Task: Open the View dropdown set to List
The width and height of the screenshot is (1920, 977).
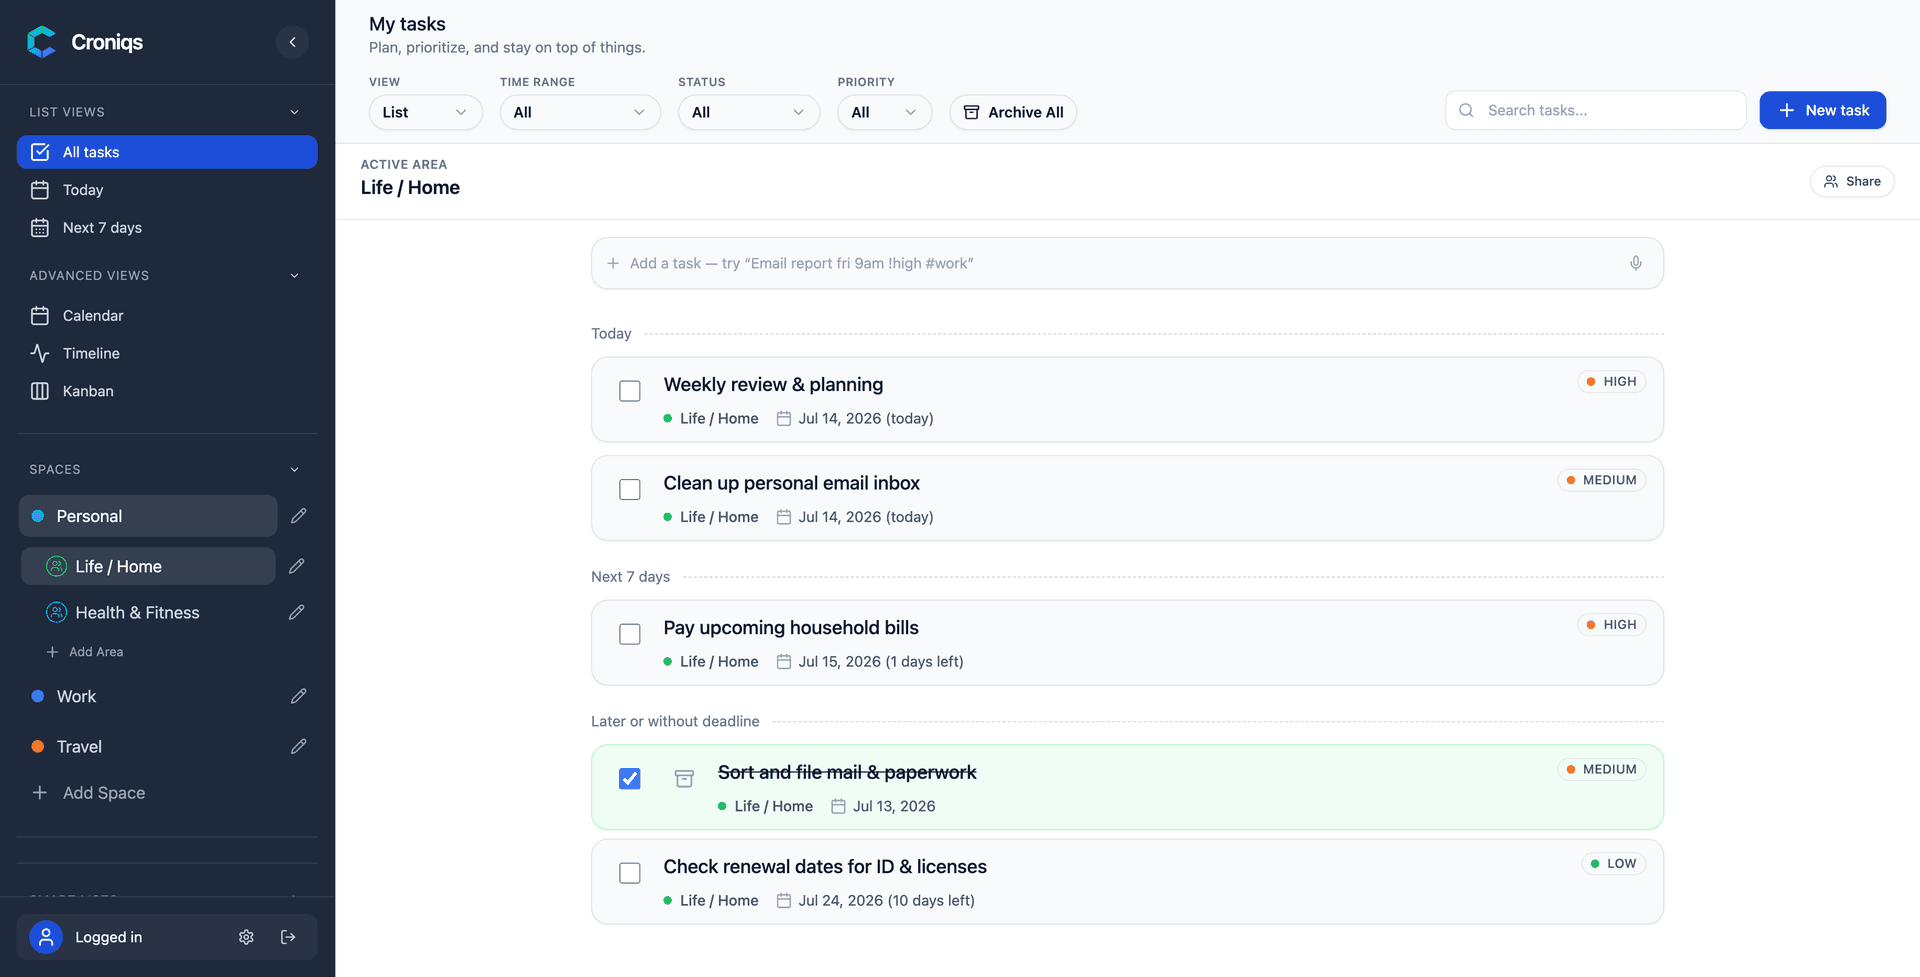Action: [x=425, y=112]
